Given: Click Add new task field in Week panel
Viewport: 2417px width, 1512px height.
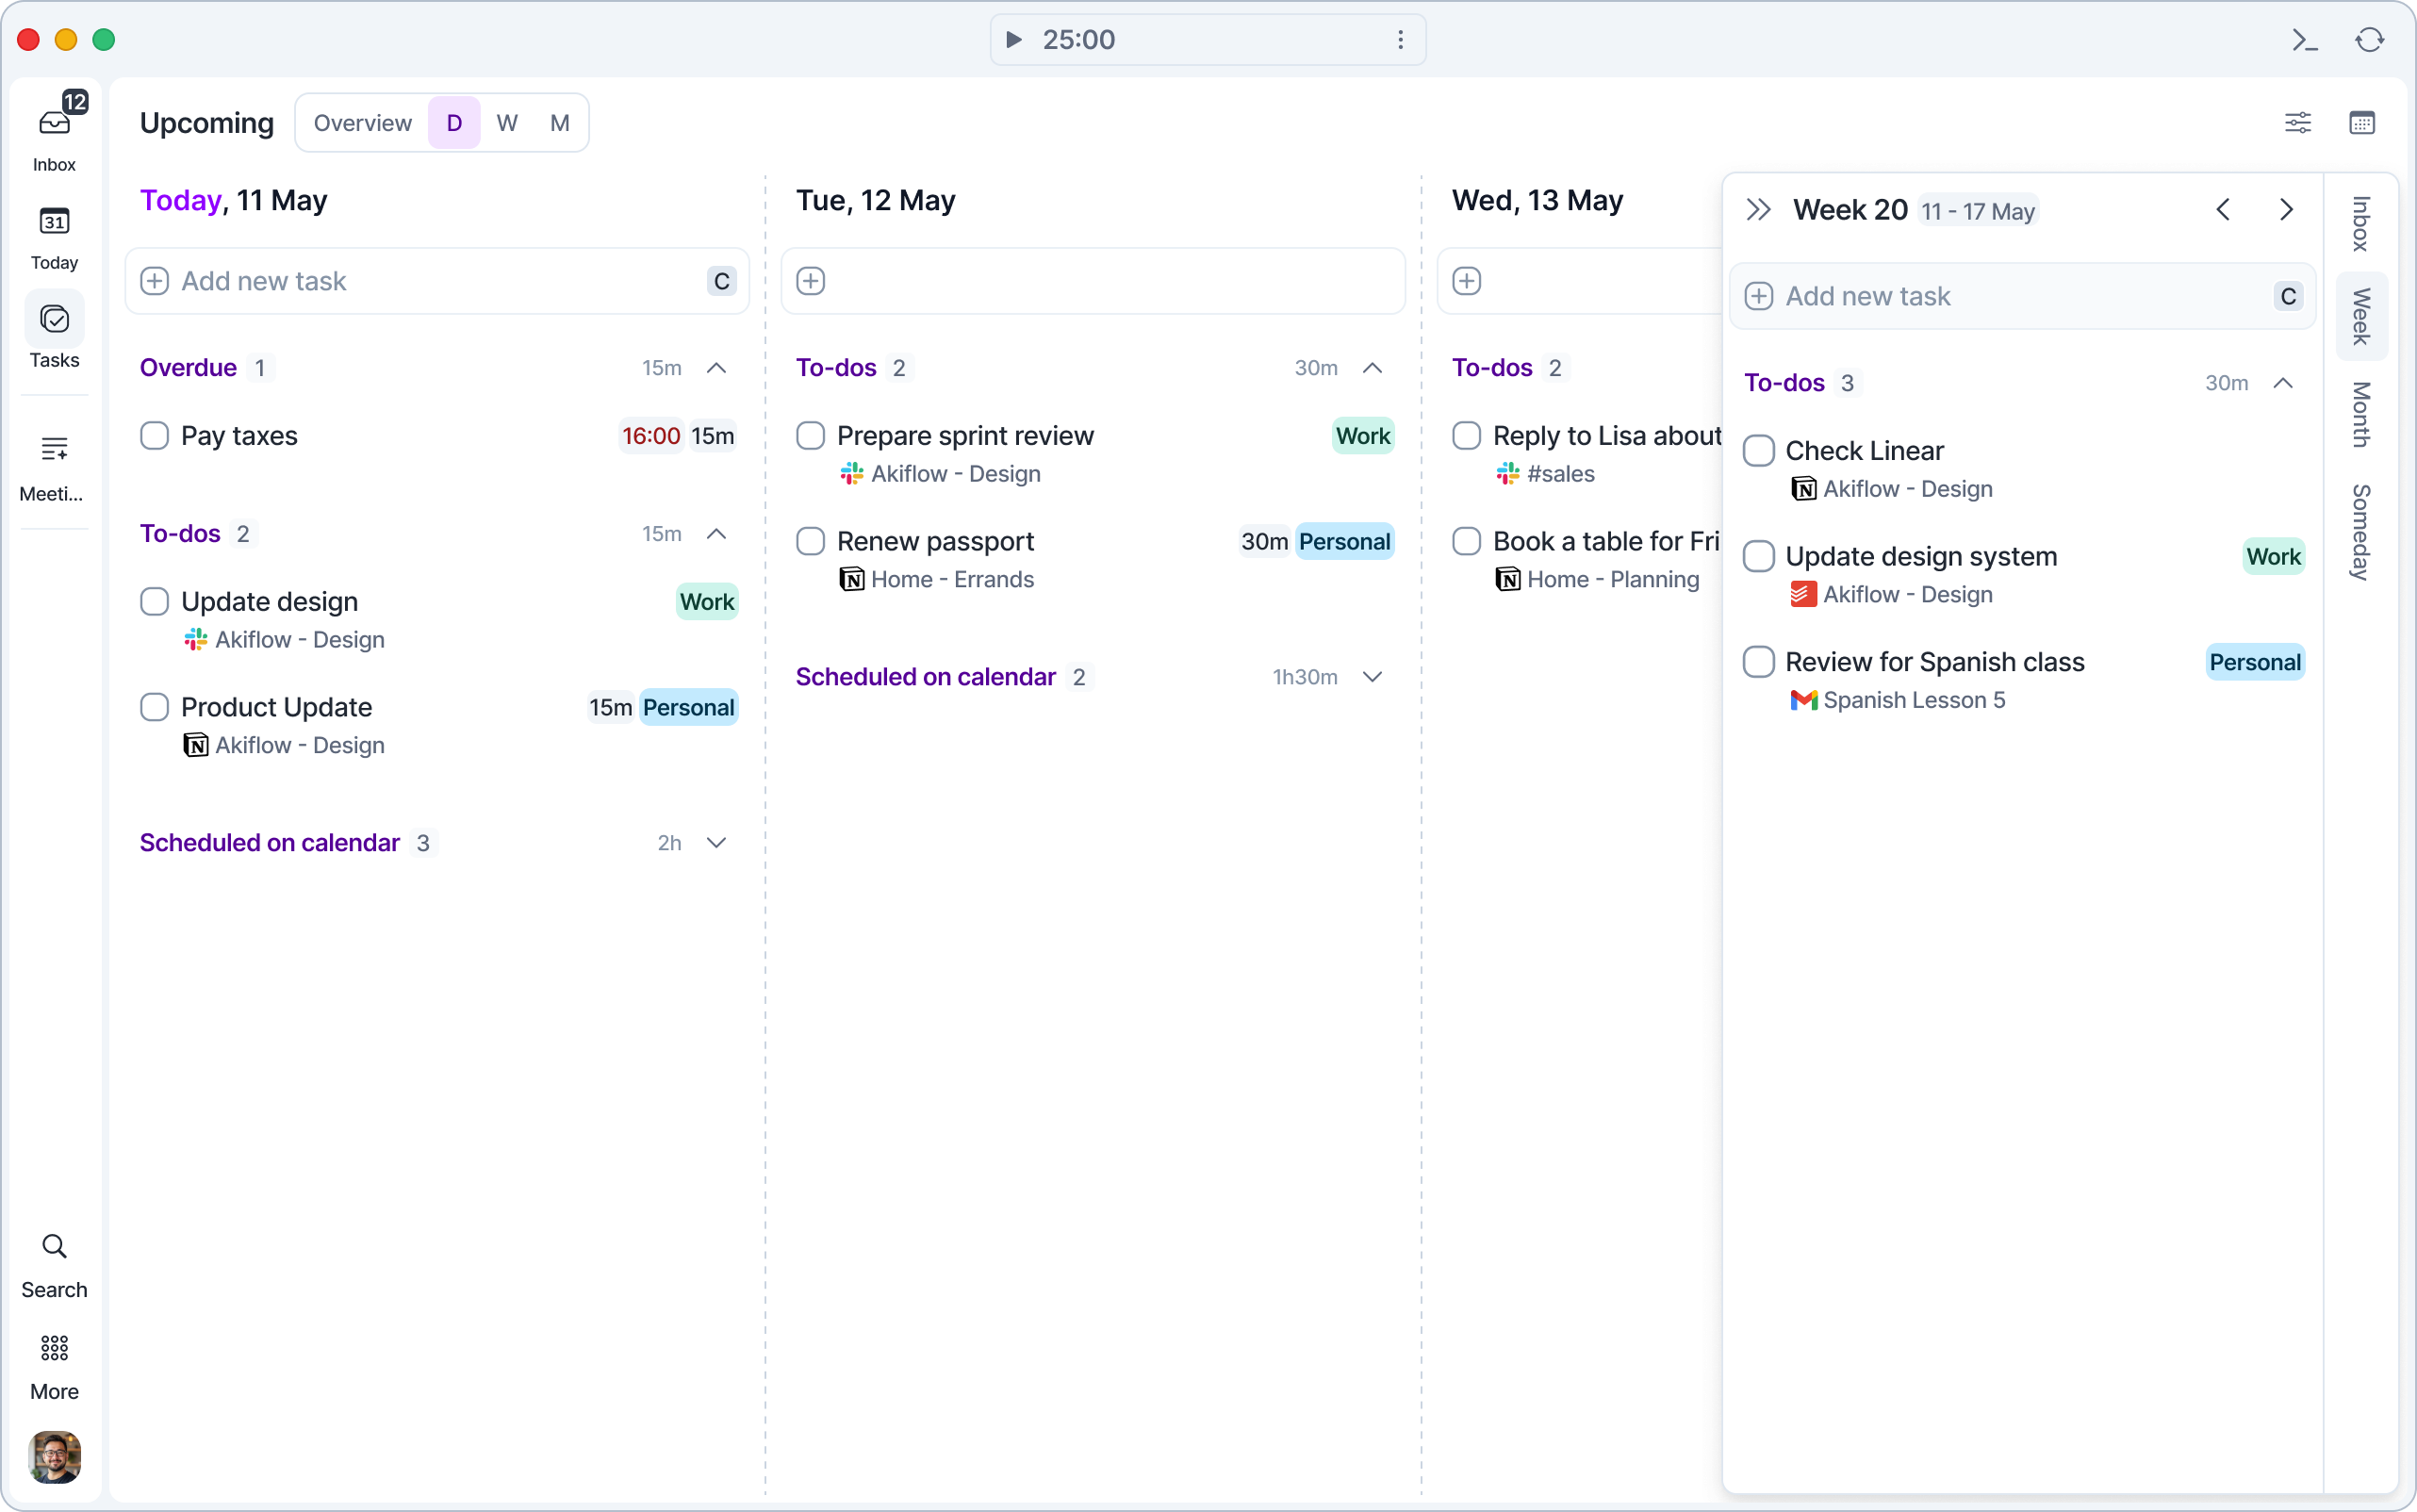Looking at the screenshot, I should click(x=2021, y=296).
